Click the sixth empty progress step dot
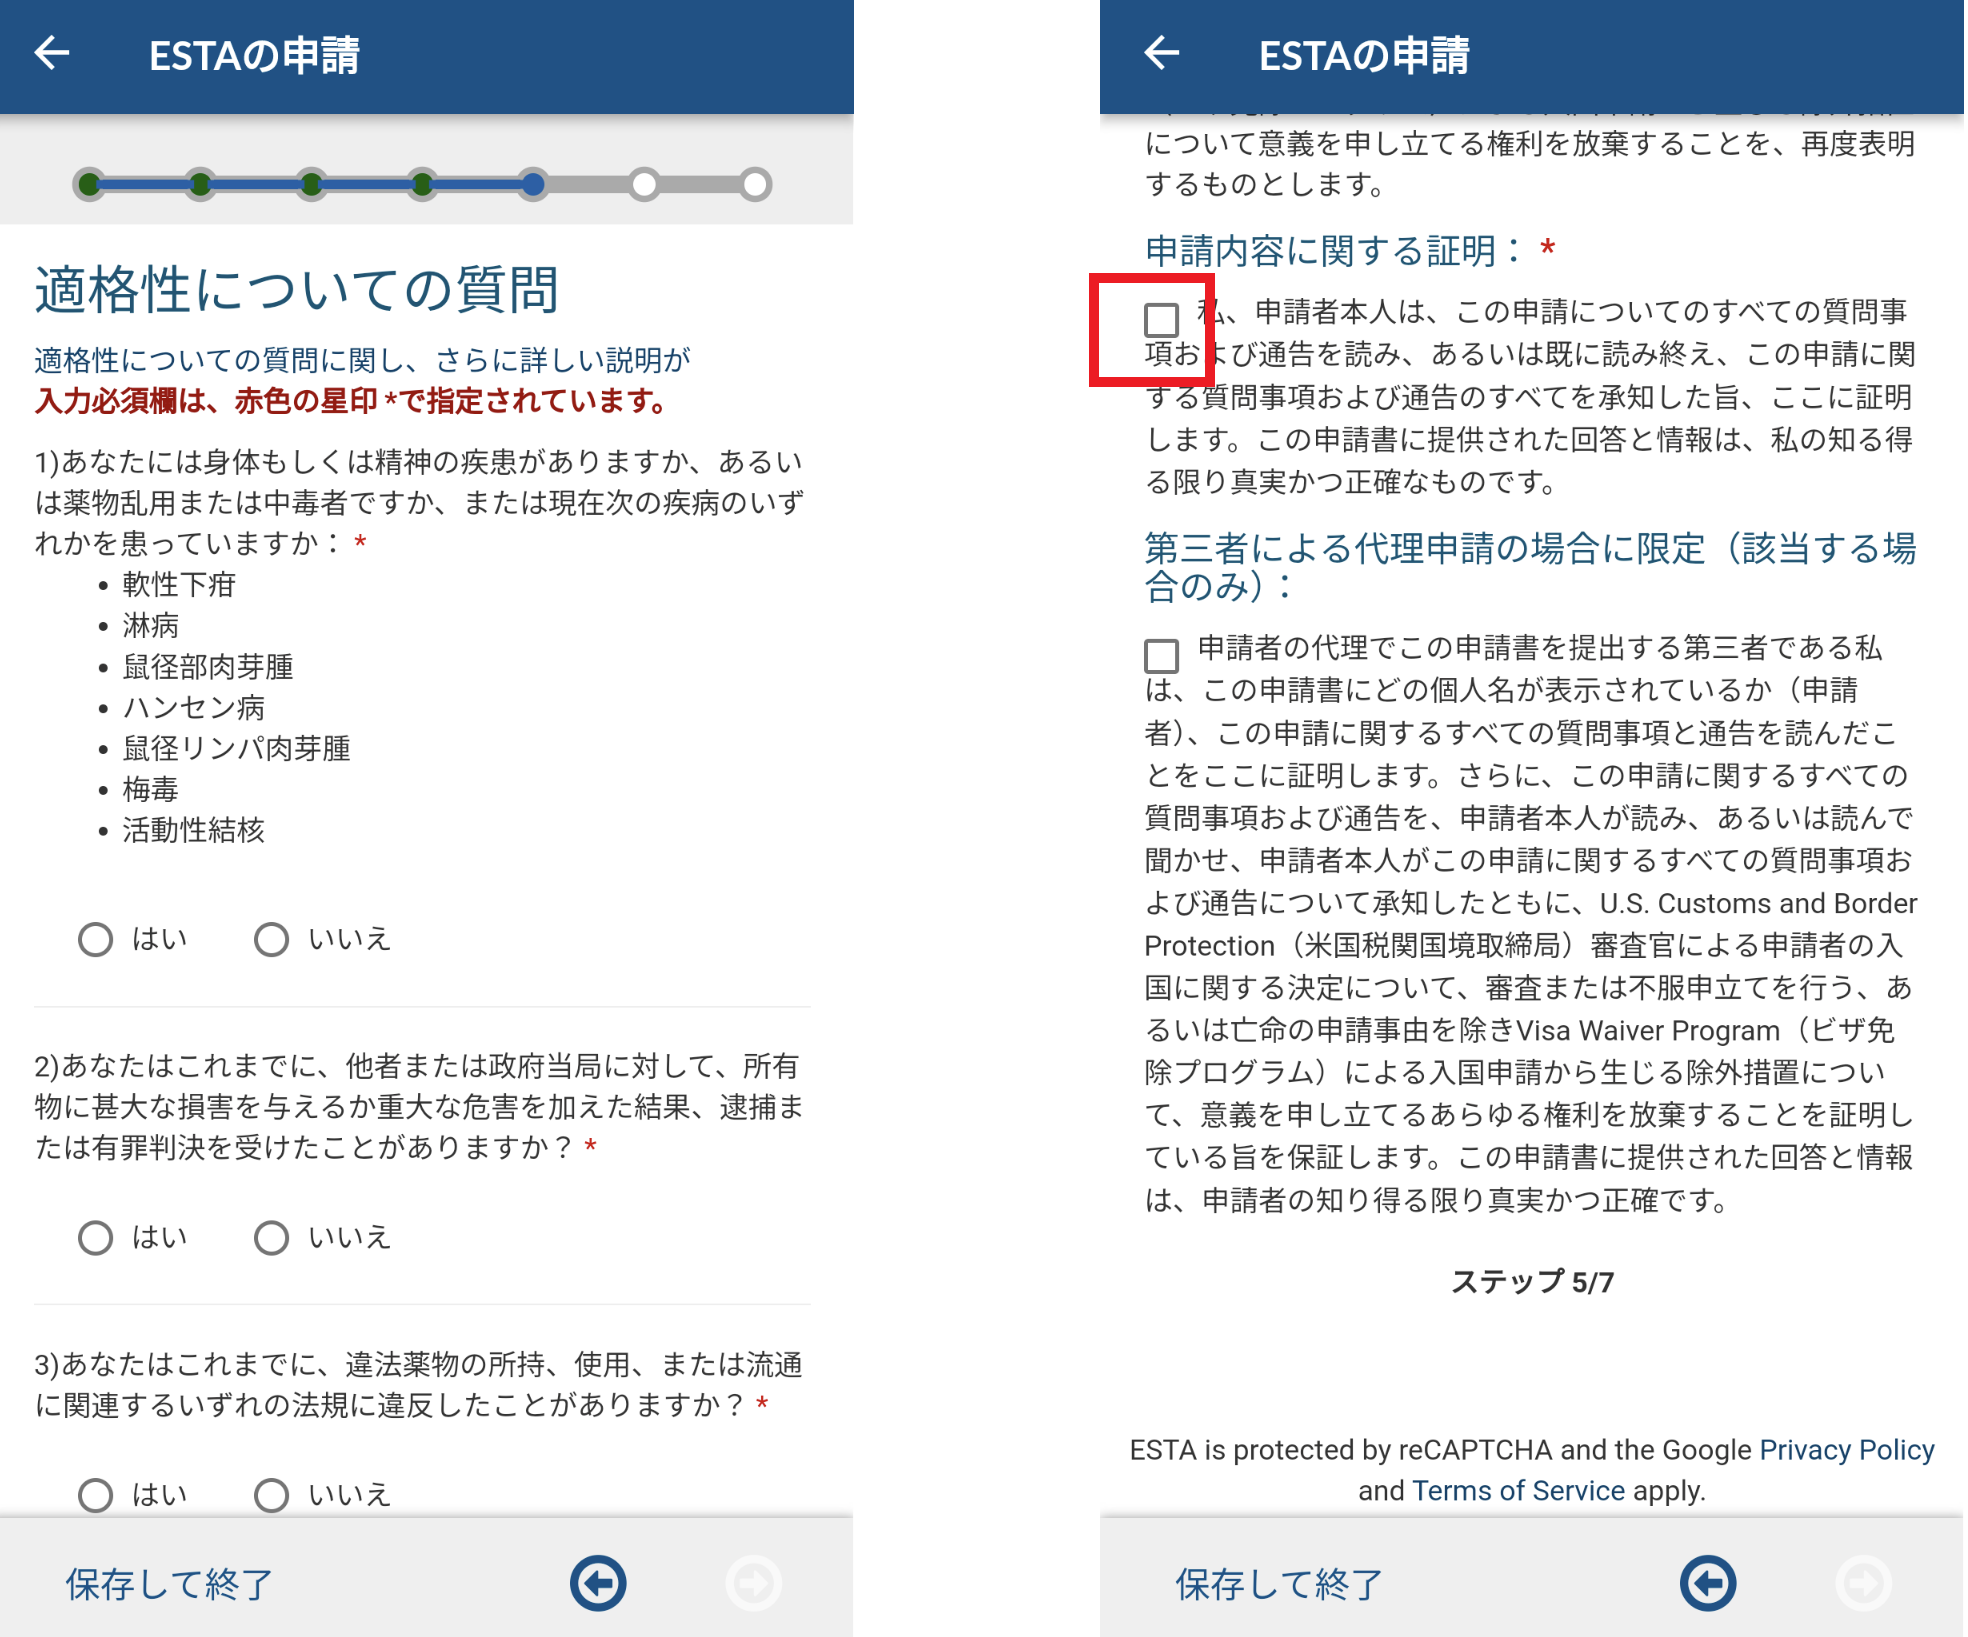This screenshot has height=1637, width=1968. pyautogui.click(x=645, y=184)
